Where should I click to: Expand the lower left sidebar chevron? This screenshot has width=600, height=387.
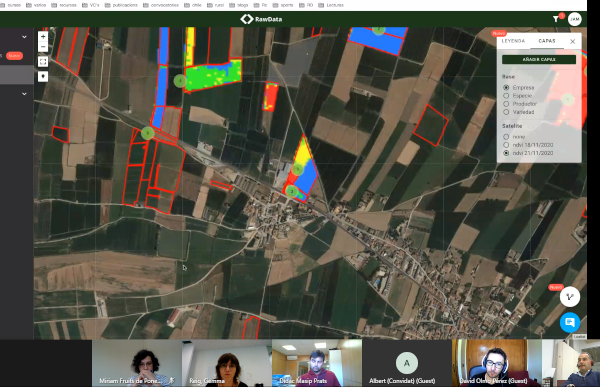click(x=24, y=94)
